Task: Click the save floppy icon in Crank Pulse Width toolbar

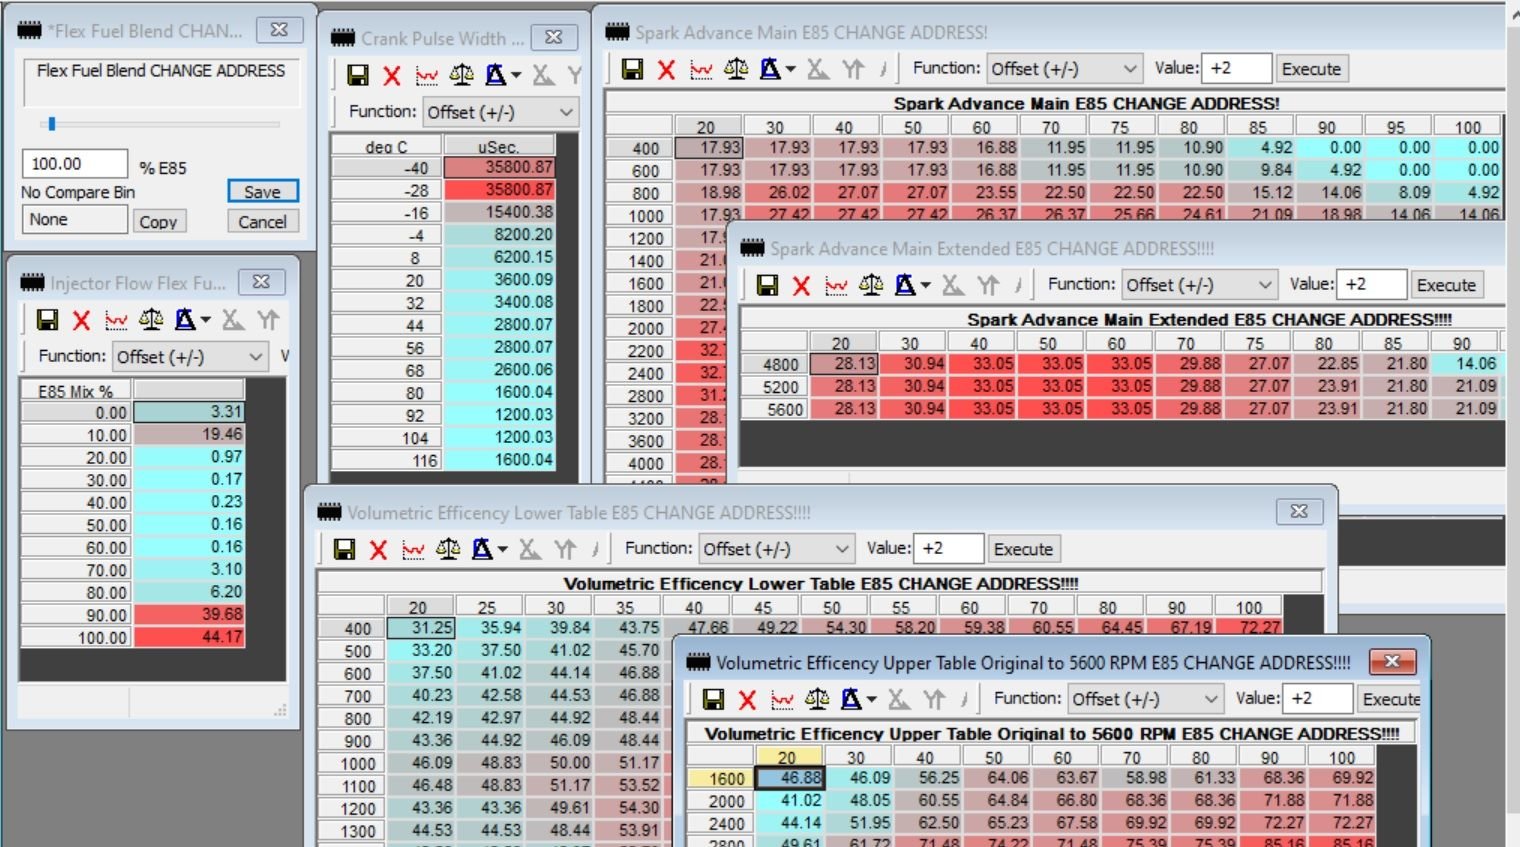Action: click(357, 75)
